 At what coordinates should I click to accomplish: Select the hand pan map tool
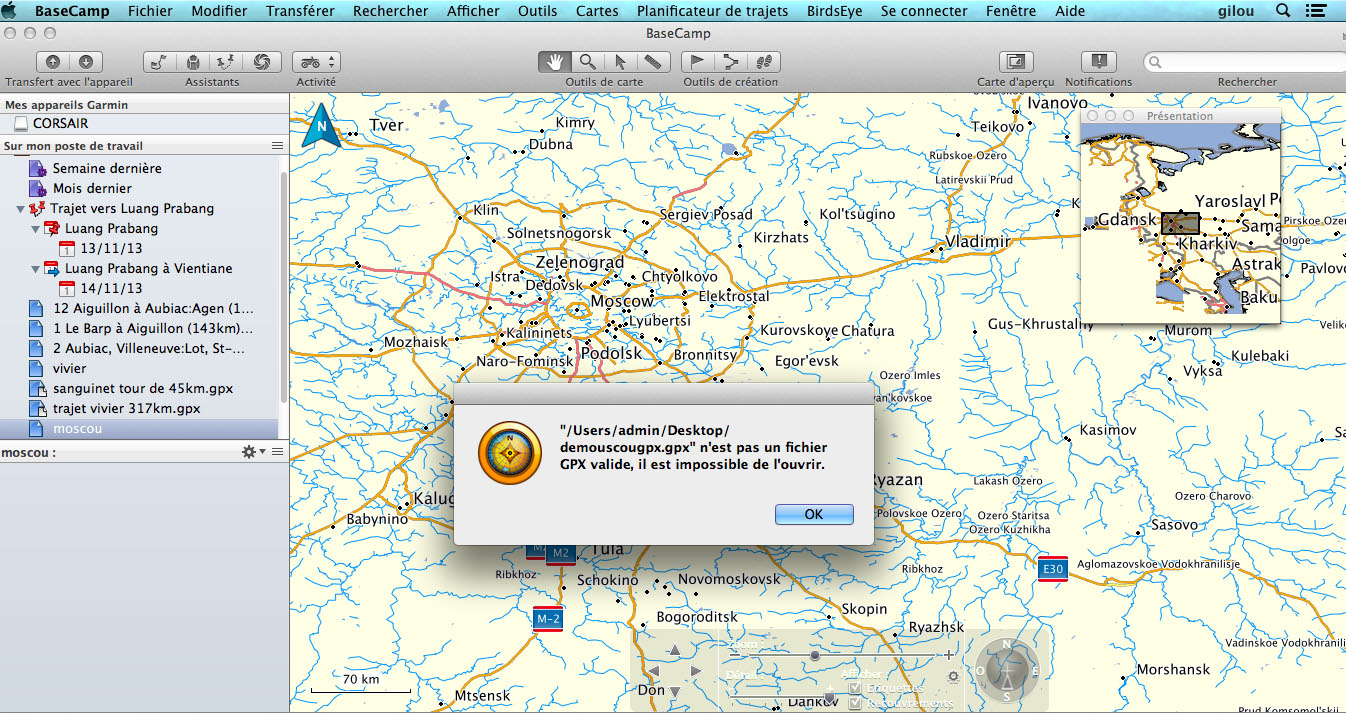pyautogui.click(x=554, y=62)
